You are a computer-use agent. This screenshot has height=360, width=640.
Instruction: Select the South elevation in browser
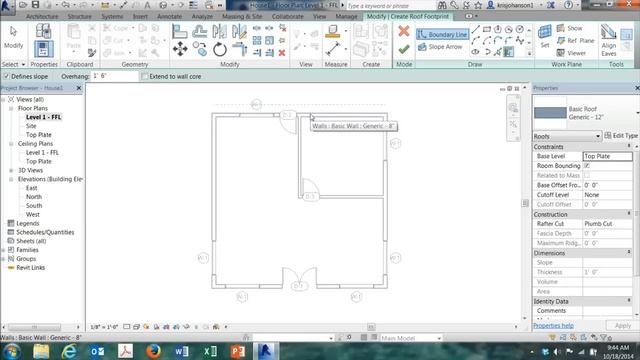(34, 206)
